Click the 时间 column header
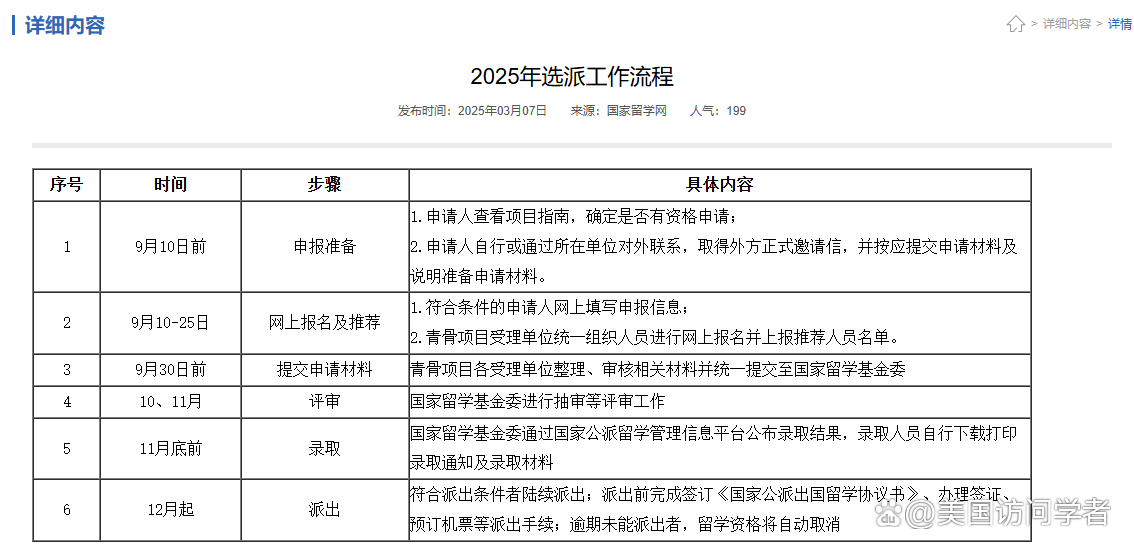This screenshot has width=1134, height=552. pos(171,184)
